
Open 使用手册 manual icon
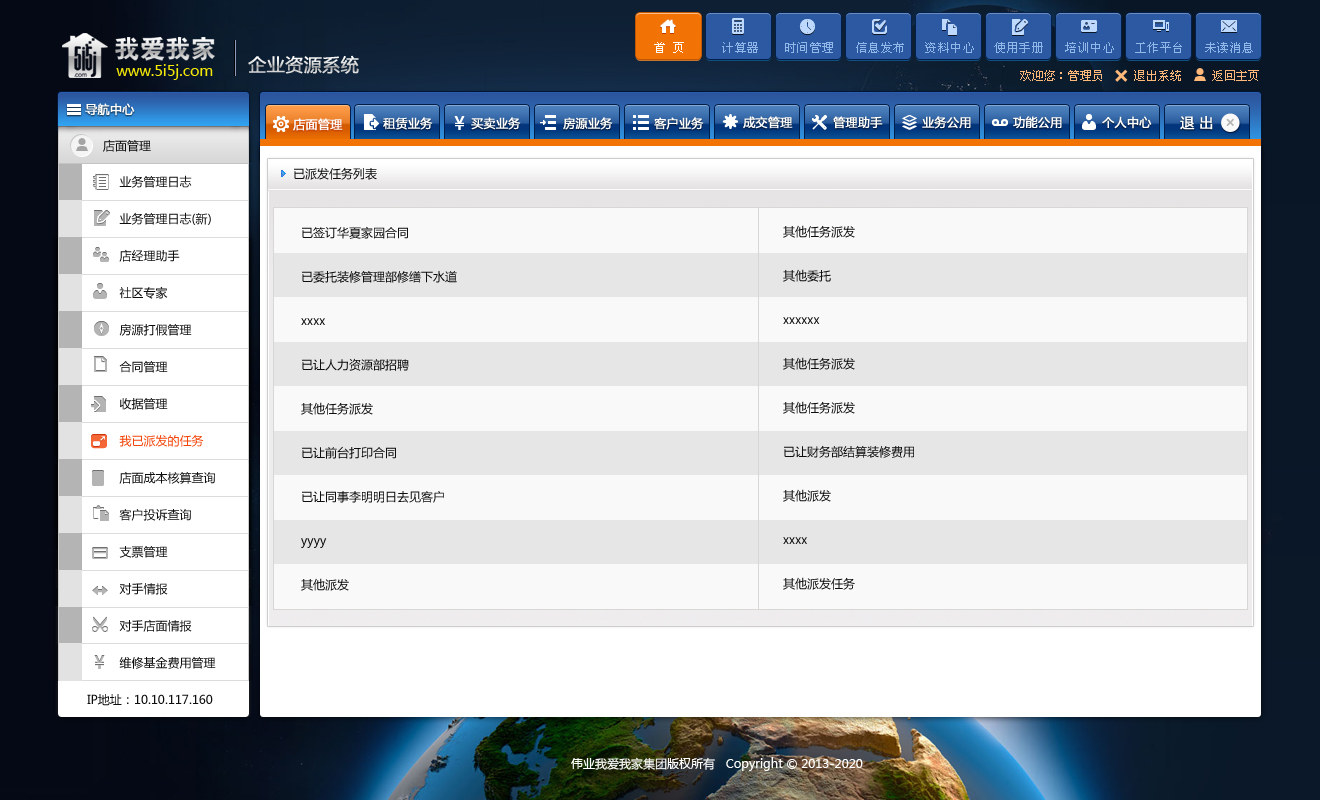click(1018, 36)
